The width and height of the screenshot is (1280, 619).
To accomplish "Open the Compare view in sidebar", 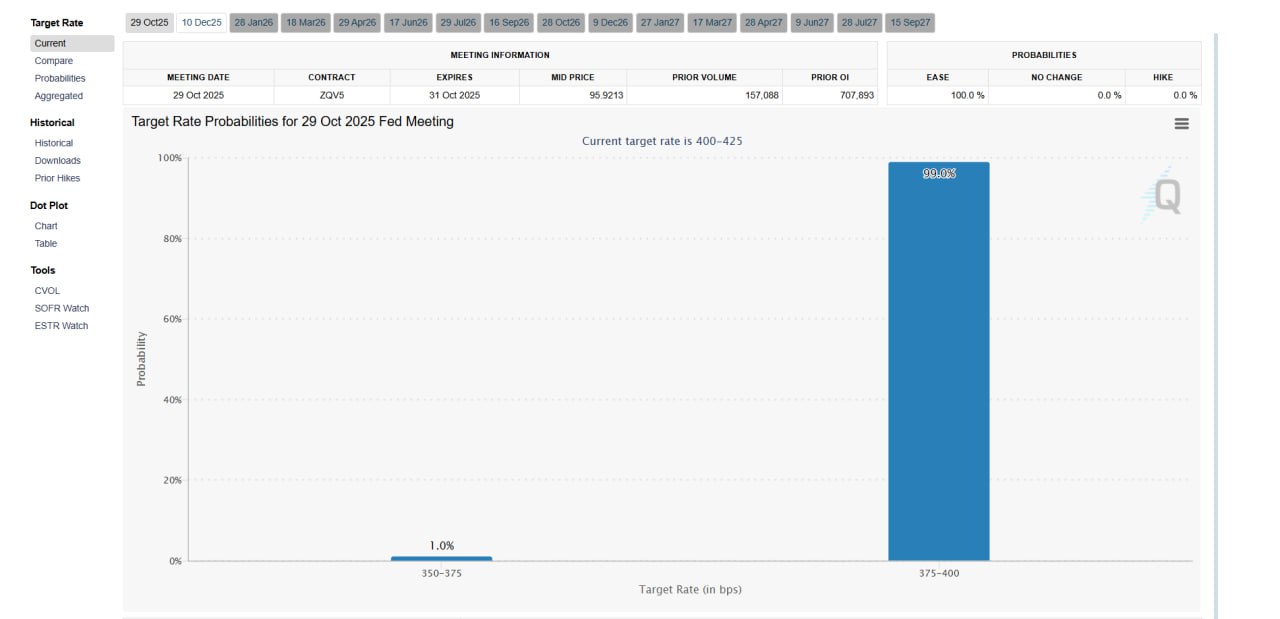I will point(54,61).
